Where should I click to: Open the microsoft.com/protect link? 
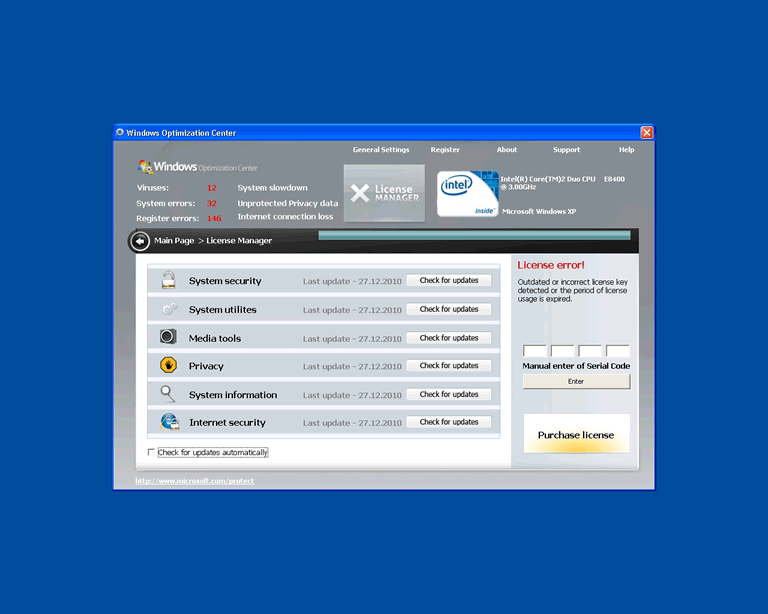click(196, 481)
